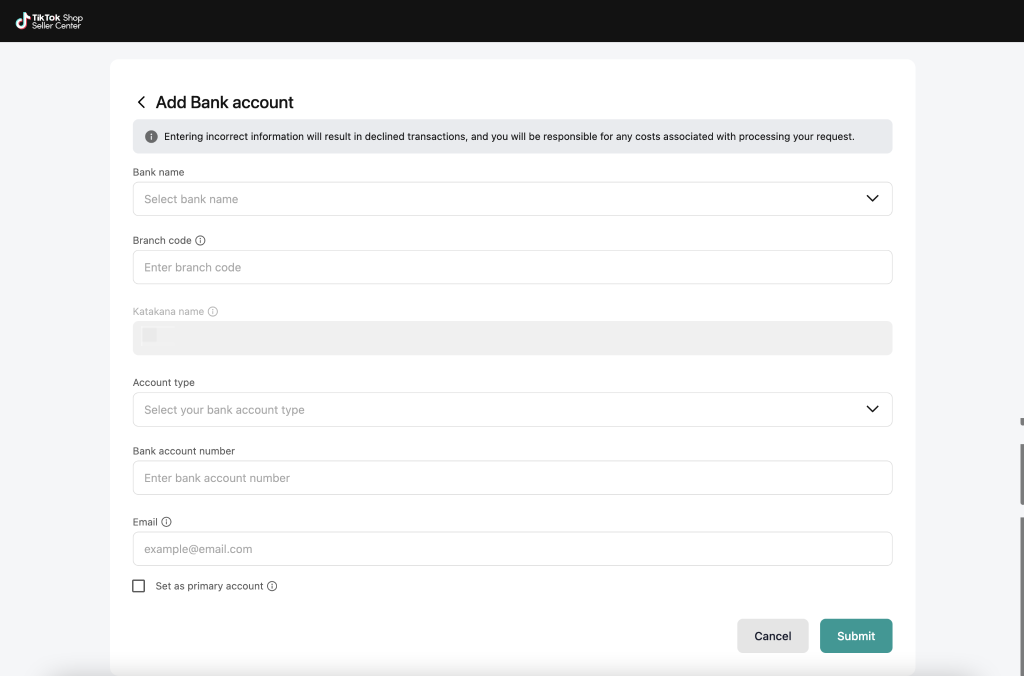This screenshot has width=1024, height=676.
Task: Click the greyed-out Katakana name field
Action: click(x=512, y=339)
